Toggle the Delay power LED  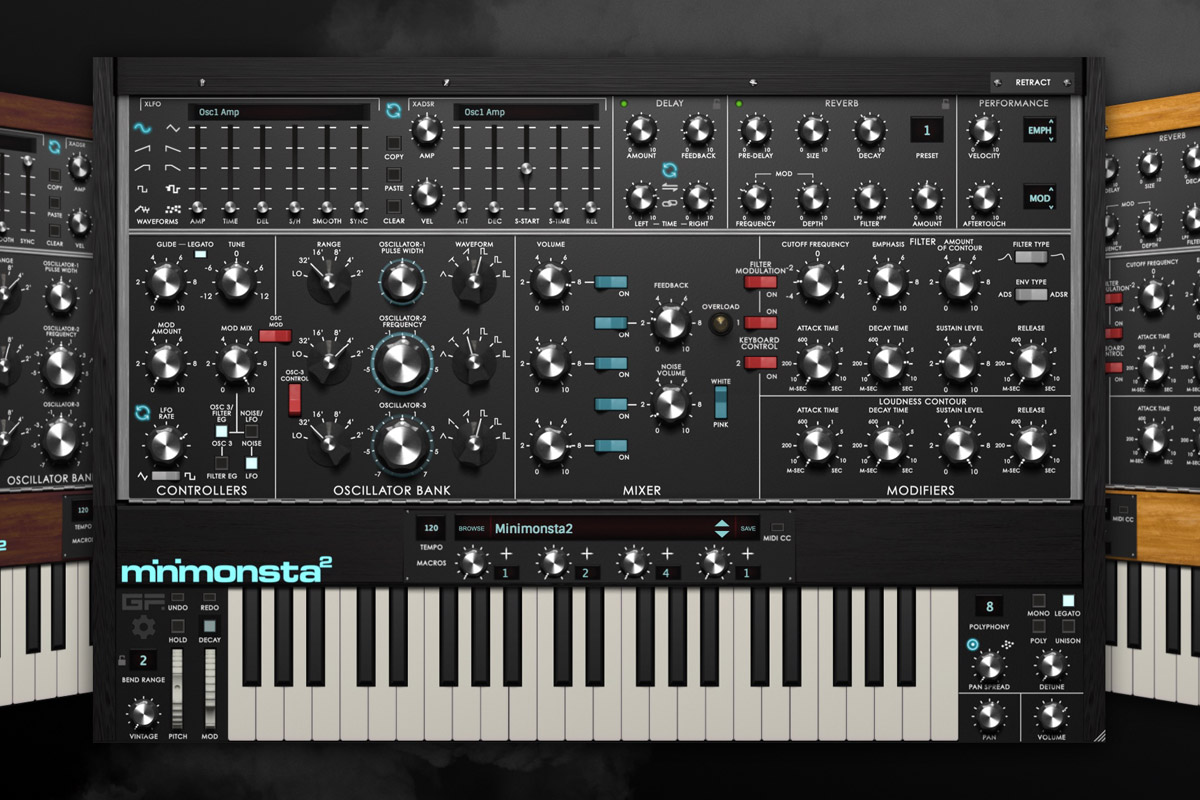click(x=622, y=103)
